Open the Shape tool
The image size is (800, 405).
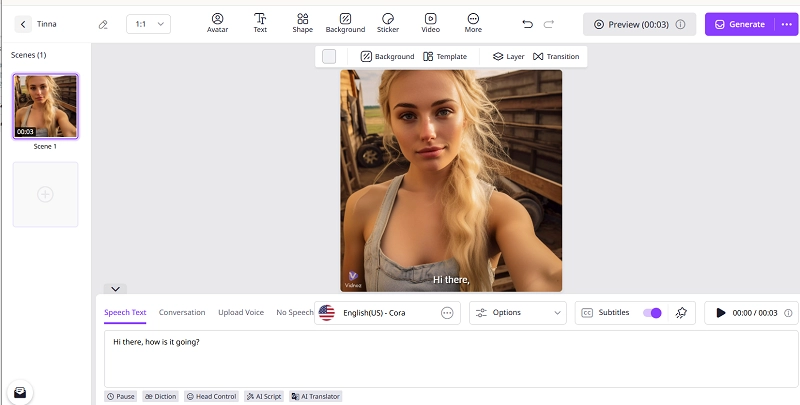tap(303, 23)
